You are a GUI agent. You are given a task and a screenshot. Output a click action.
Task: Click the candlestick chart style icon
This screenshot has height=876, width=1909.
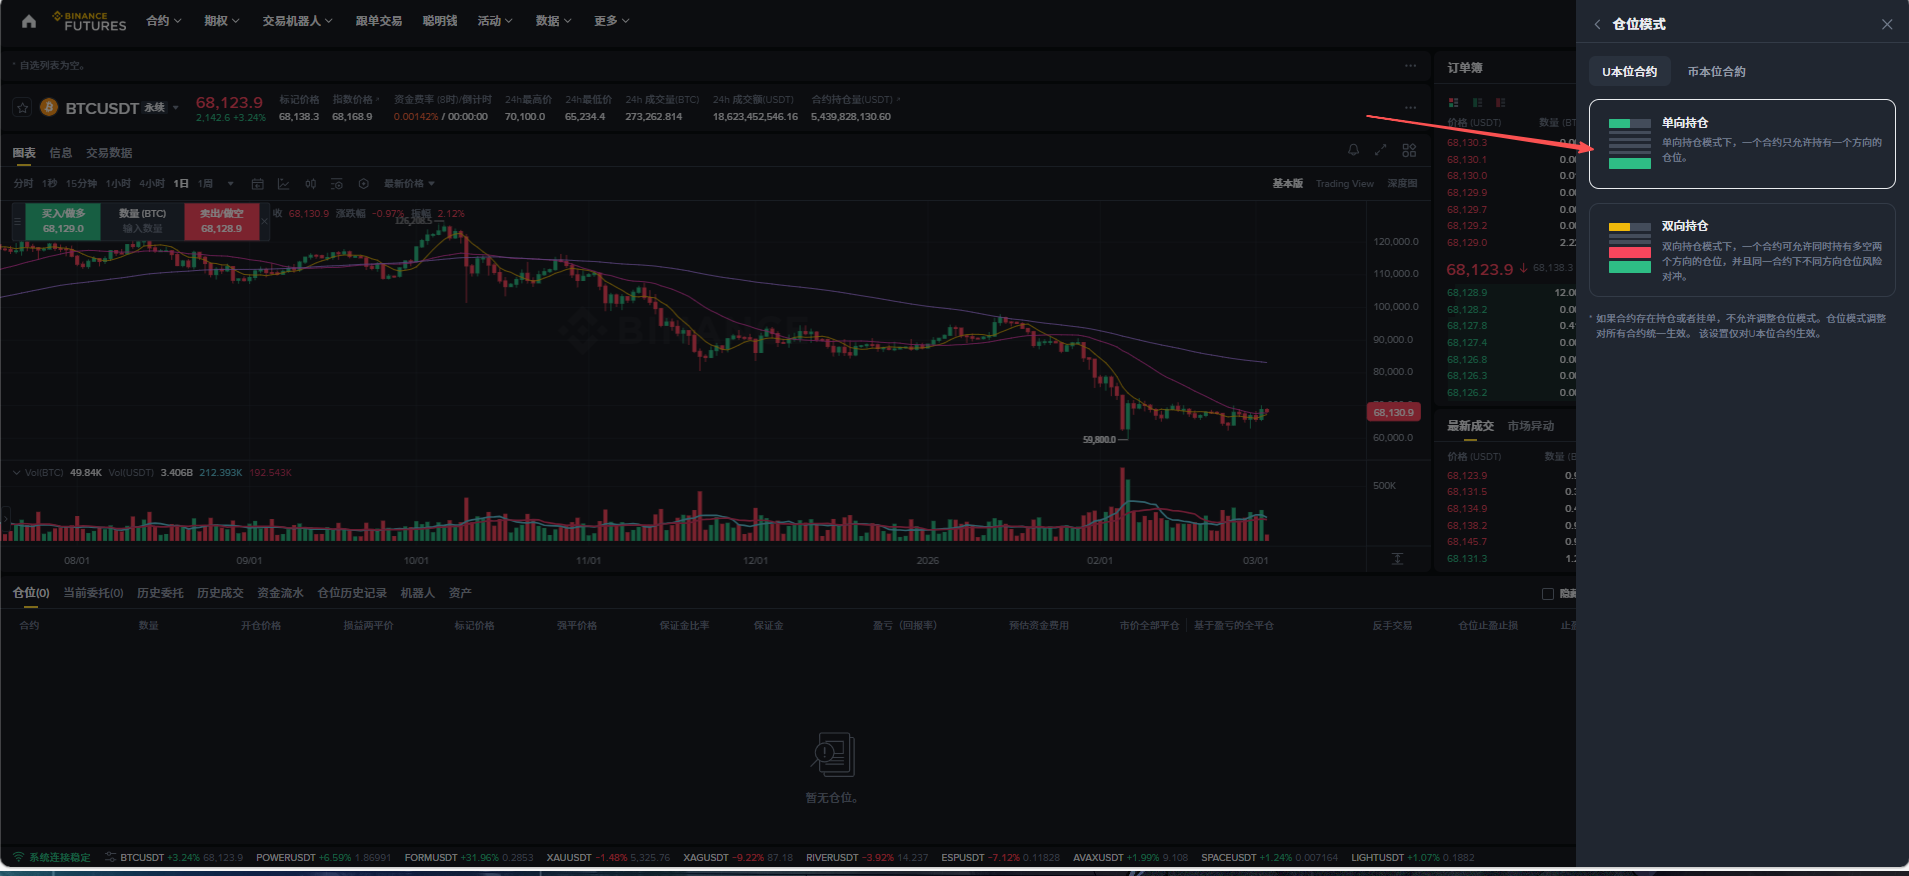[311, 184]
